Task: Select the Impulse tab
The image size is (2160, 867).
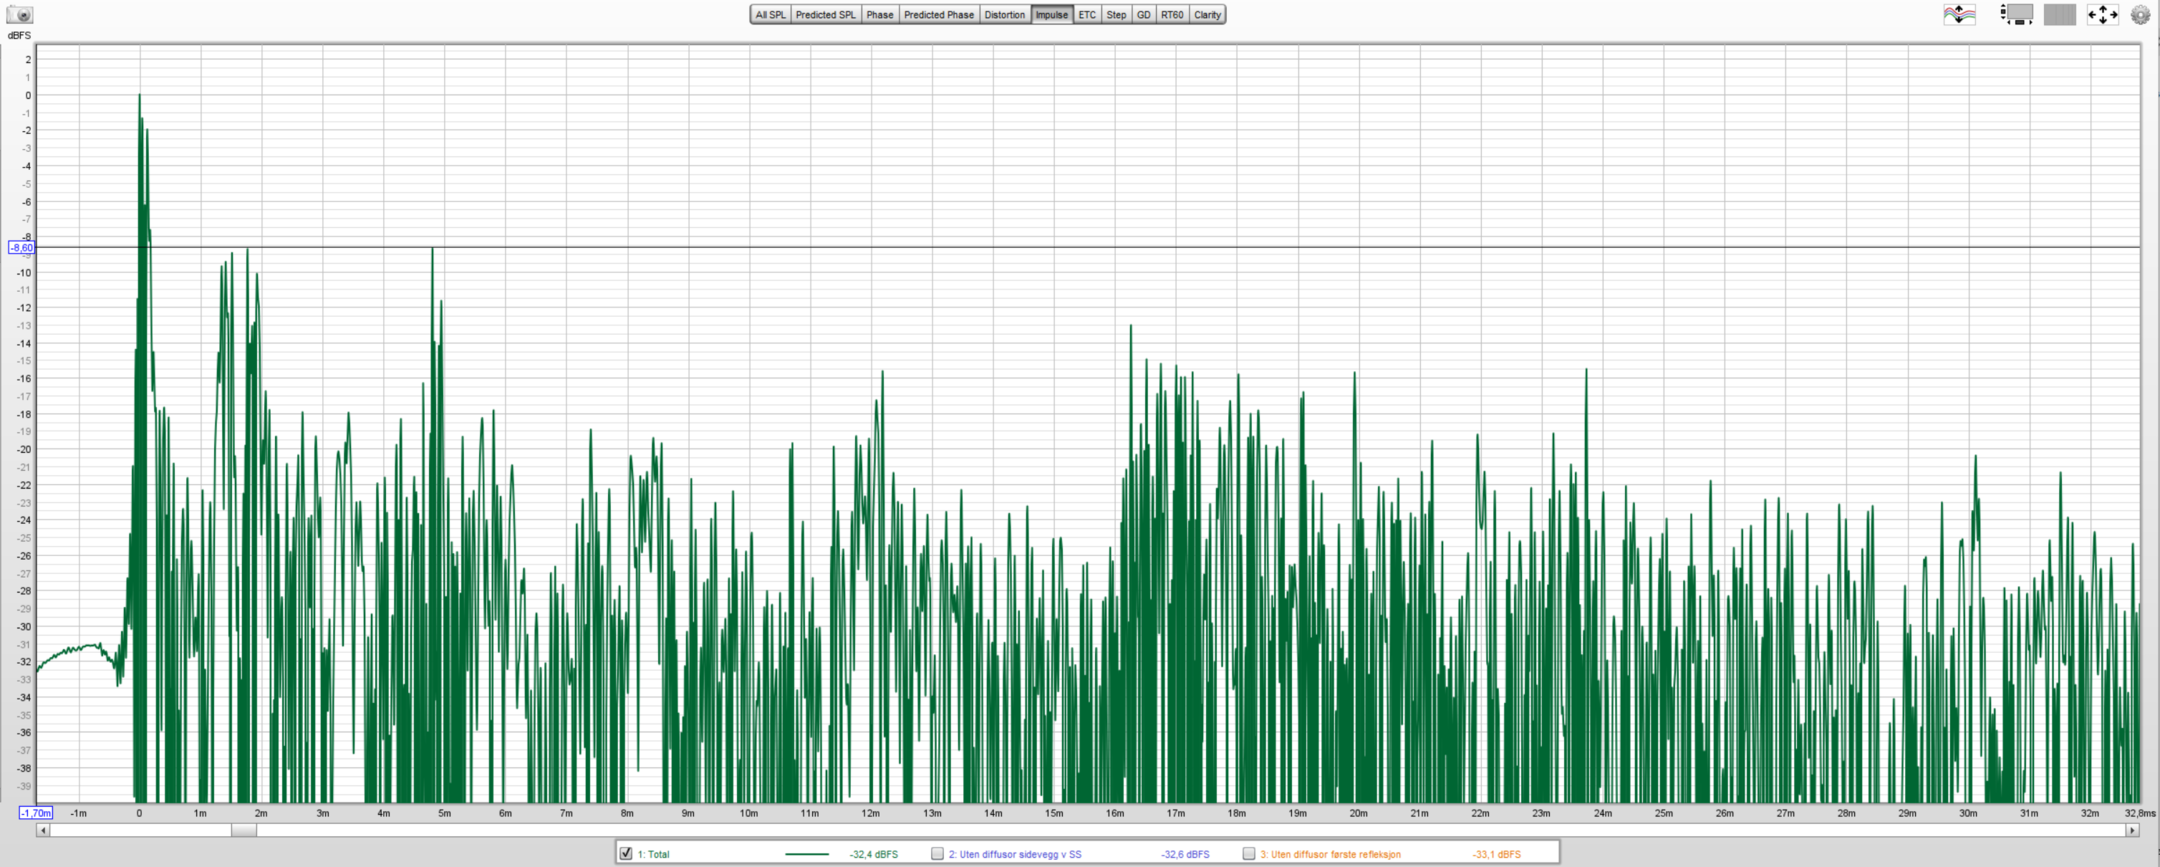Action: pos(1051,14)
